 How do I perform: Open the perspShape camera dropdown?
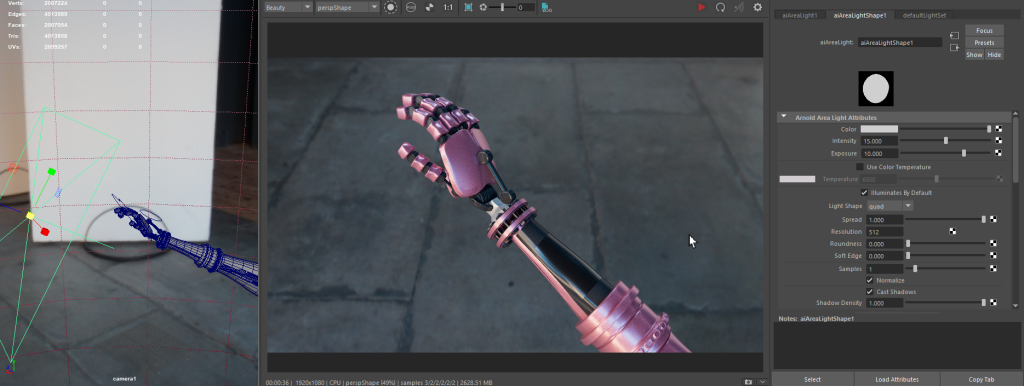(x=347, y=7)
